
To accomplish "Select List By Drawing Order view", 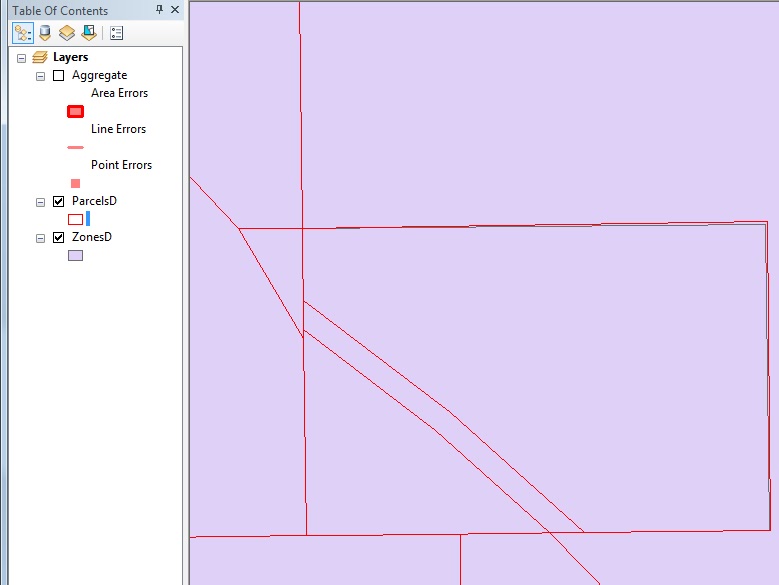I will [x=23, y=33].
